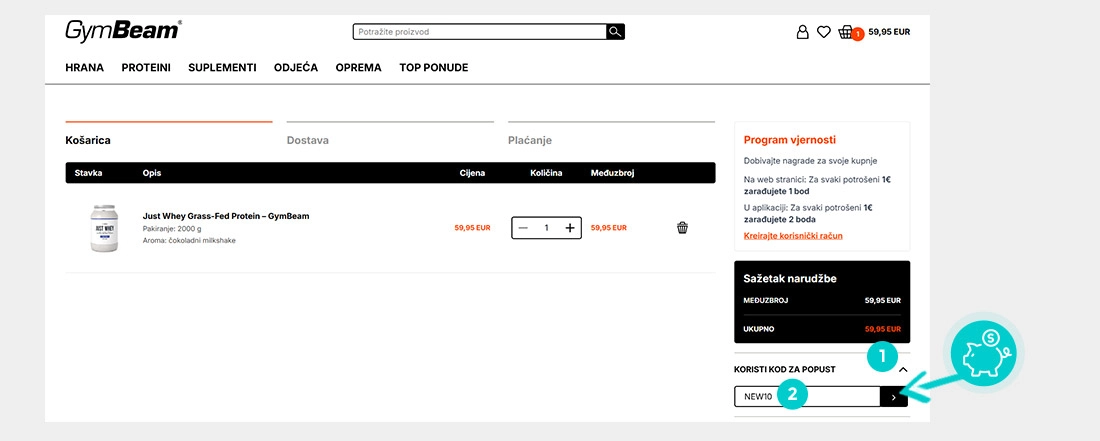Image resolution: width=1100 pixels, height=441 pixels.
Task: Open the TOP PONUDE menu
Action: click(x=433, y=68)
